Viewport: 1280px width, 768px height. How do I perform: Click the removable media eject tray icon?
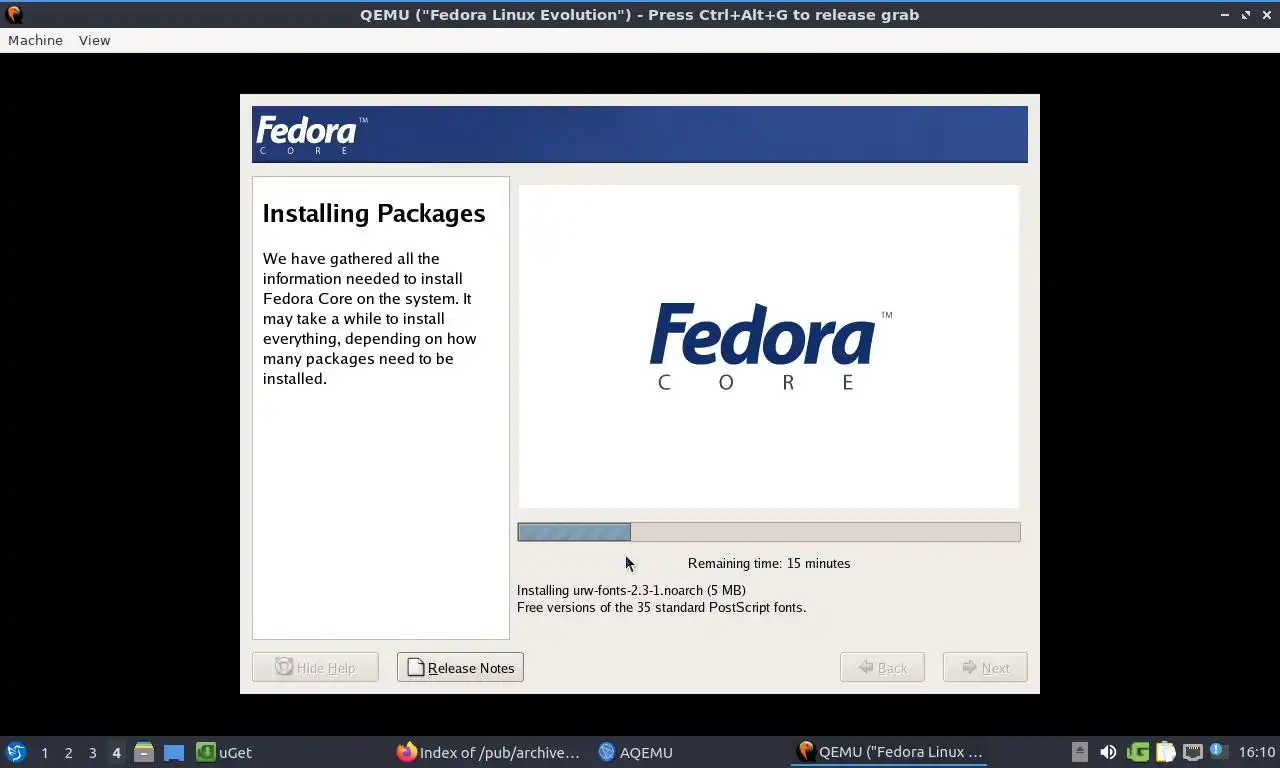click(1079, 752)
